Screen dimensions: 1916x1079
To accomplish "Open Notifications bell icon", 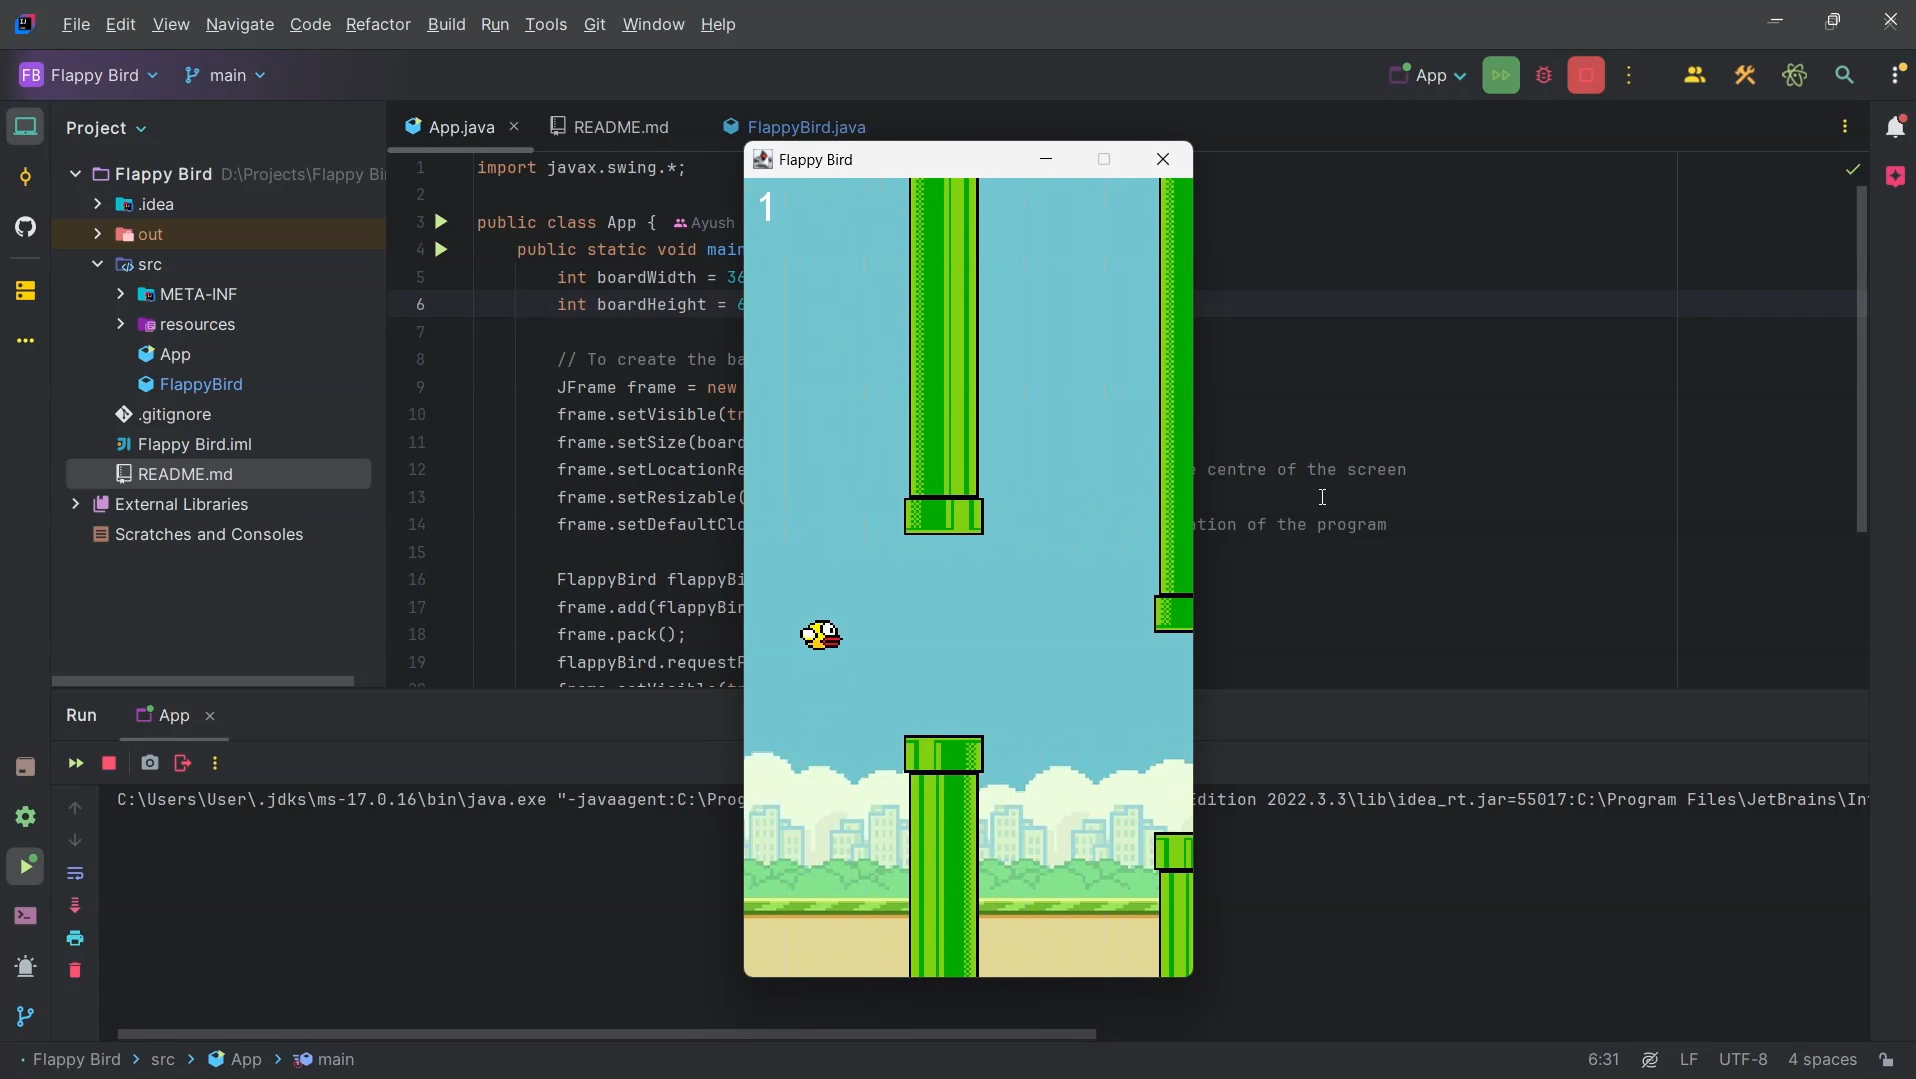I will [1897, 127].
